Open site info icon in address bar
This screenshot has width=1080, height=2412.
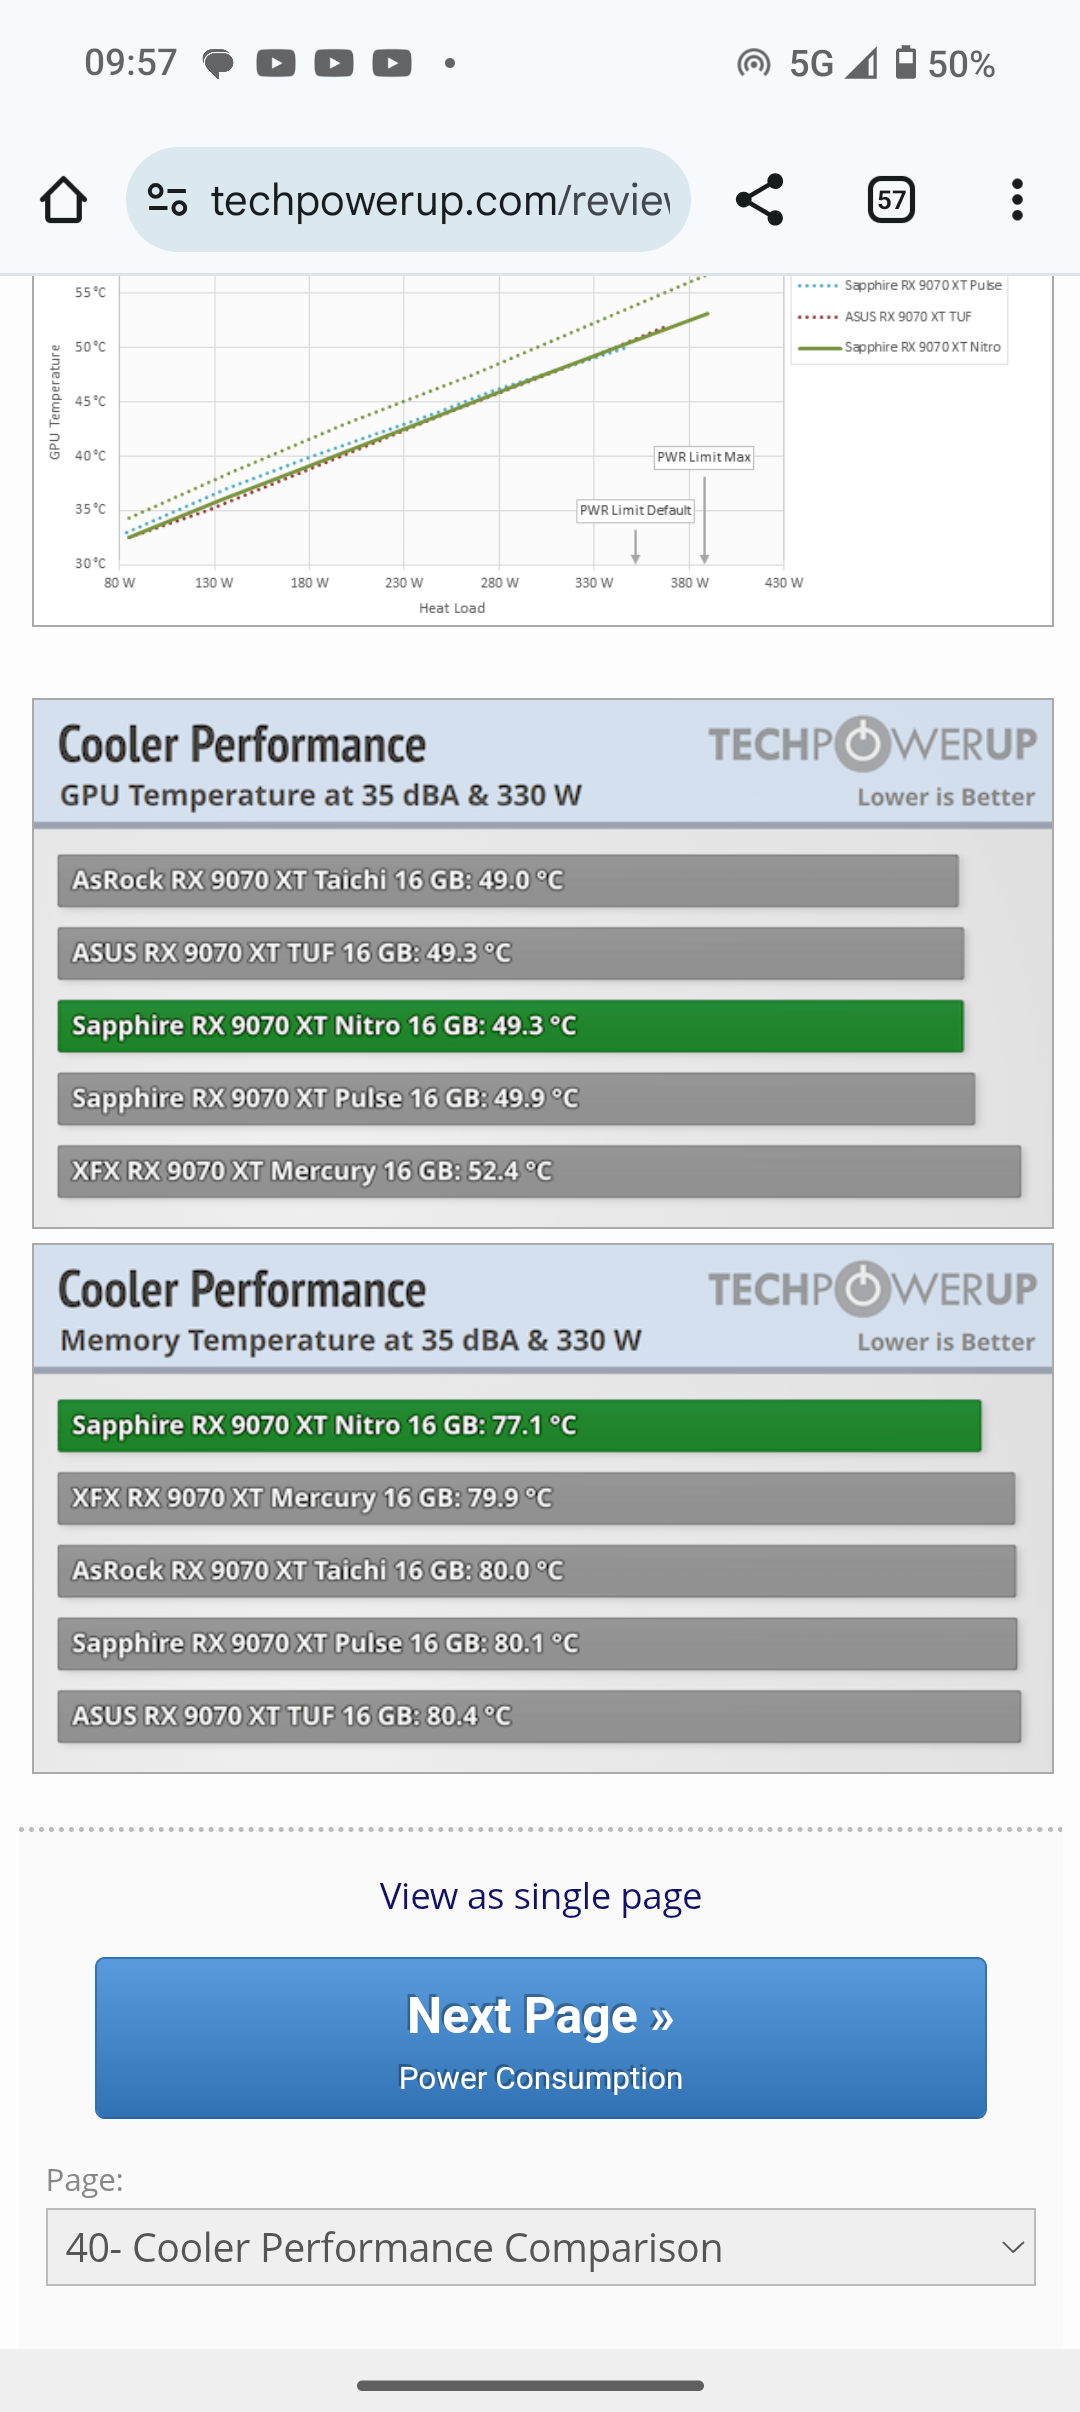167,200
